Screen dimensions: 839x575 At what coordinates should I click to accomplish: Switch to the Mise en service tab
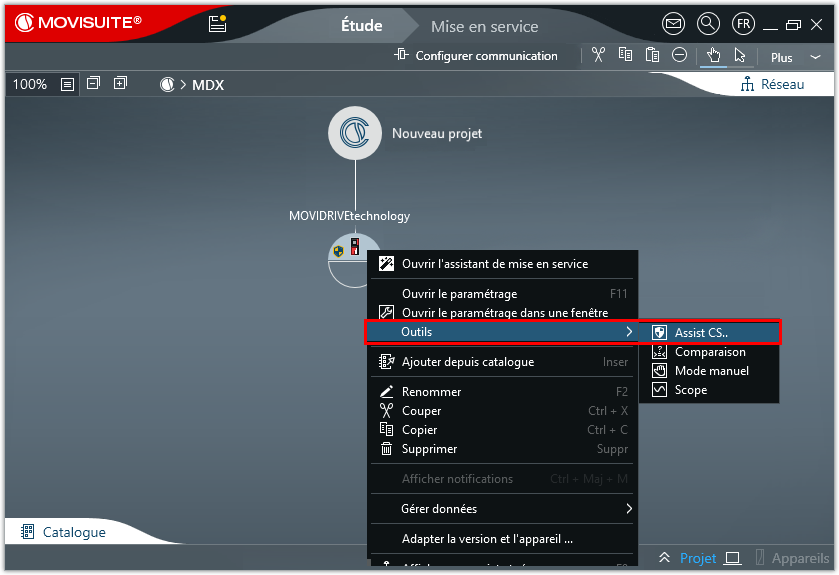coord(484,27)
